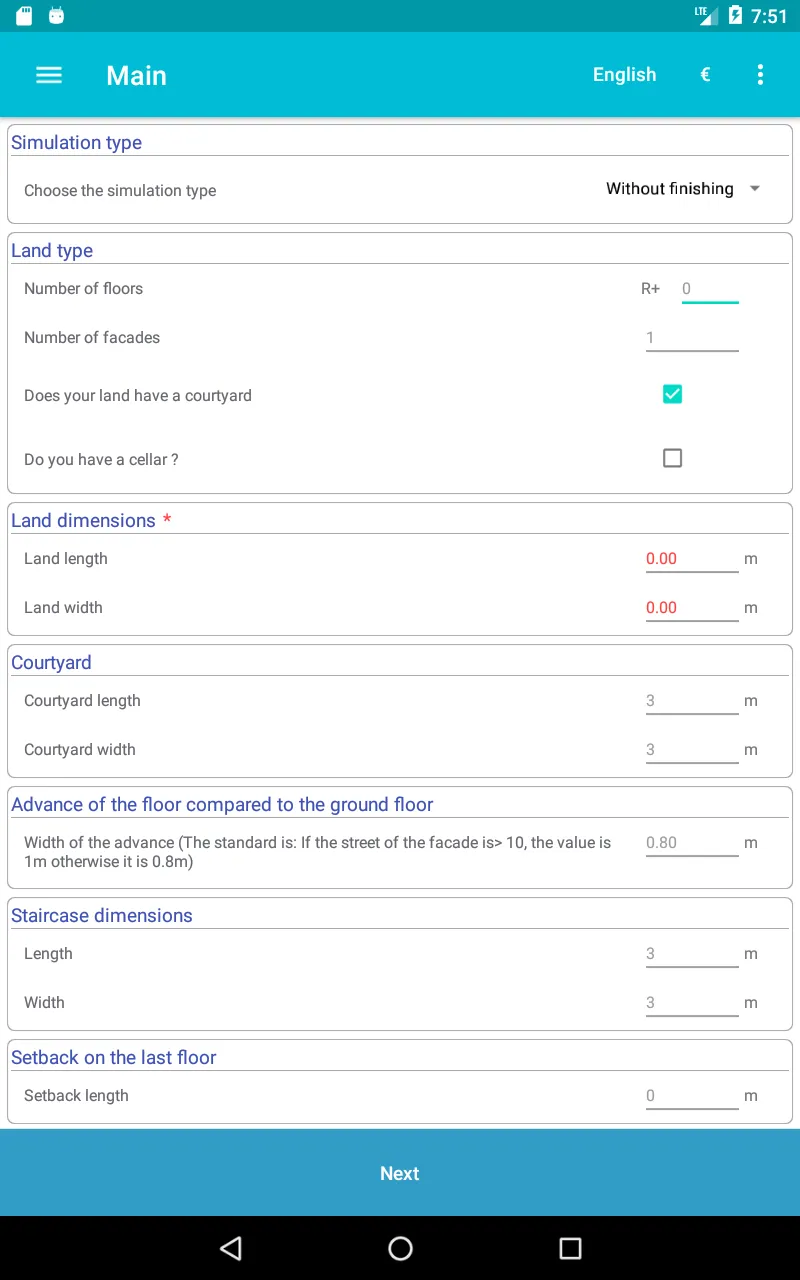
Task: Click the R+ prefix label
Action: [x=651, y=289]
